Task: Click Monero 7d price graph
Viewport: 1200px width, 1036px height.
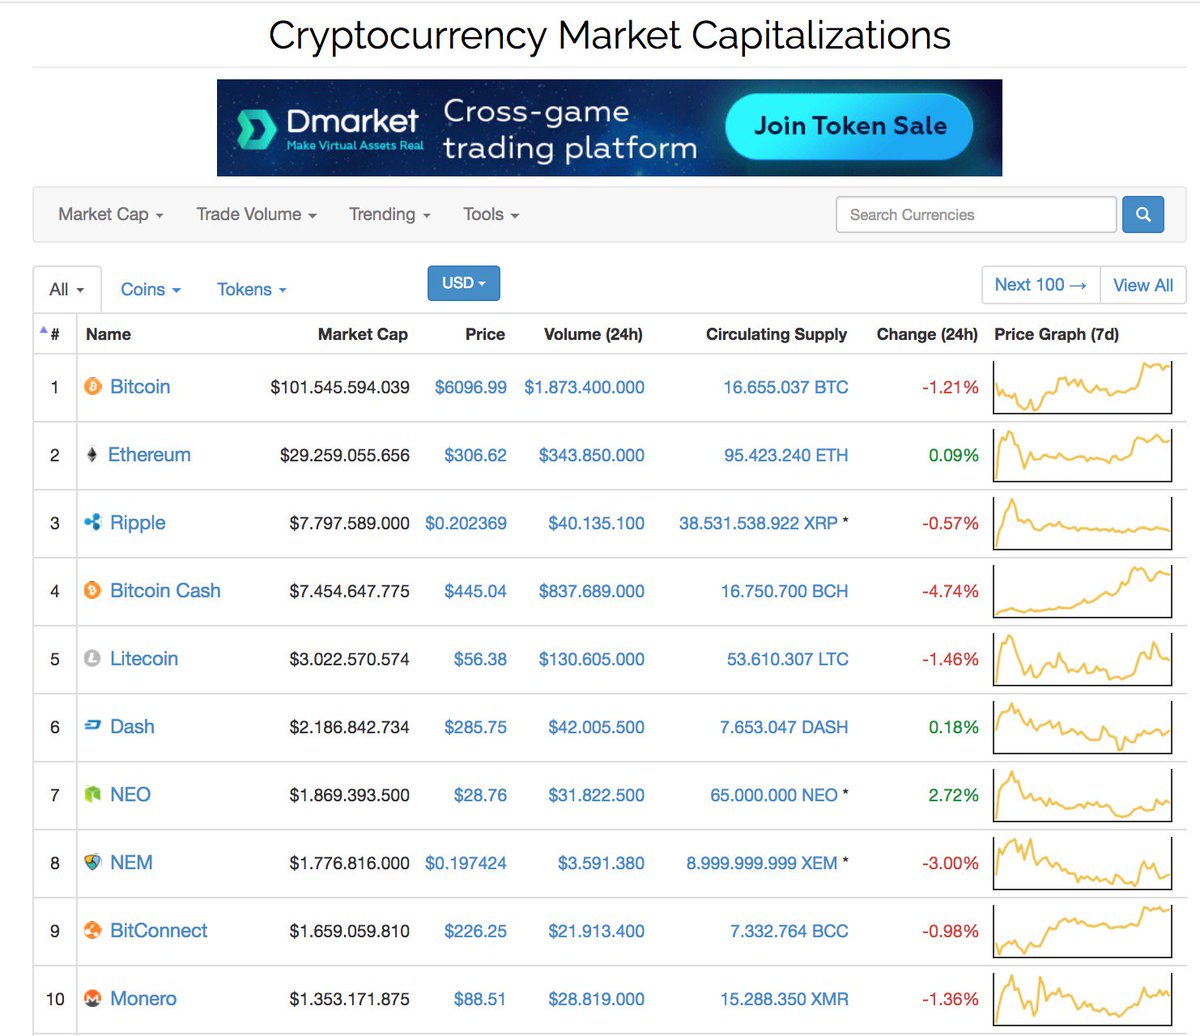Action: point(1082,998)
